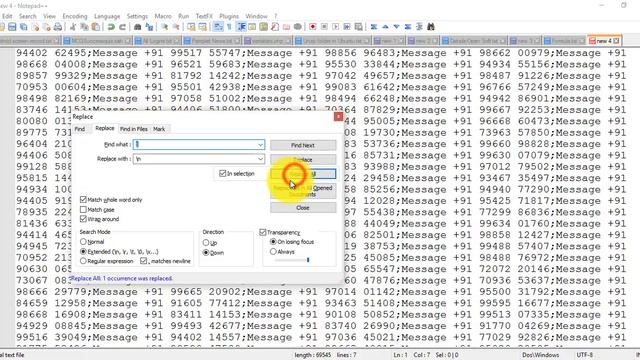
Task: Click Replace All in All Opened Documents
Action: point(303,191)
